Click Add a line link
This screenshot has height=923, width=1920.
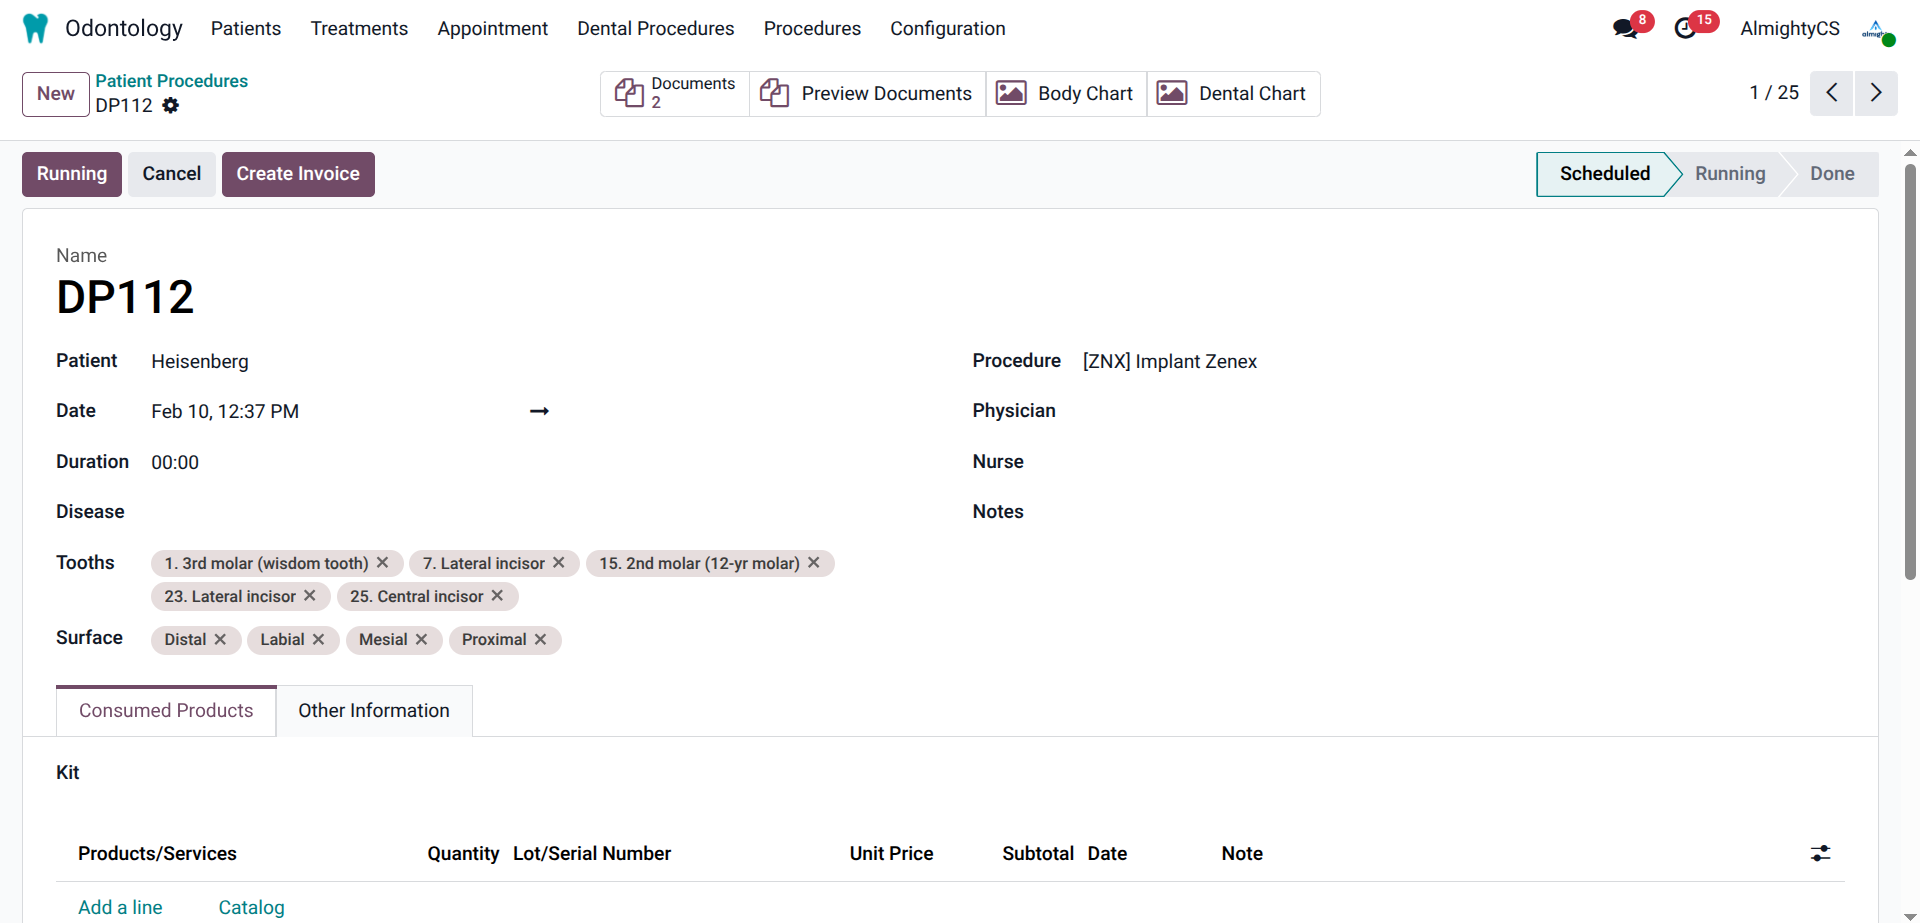pos(120,907)
